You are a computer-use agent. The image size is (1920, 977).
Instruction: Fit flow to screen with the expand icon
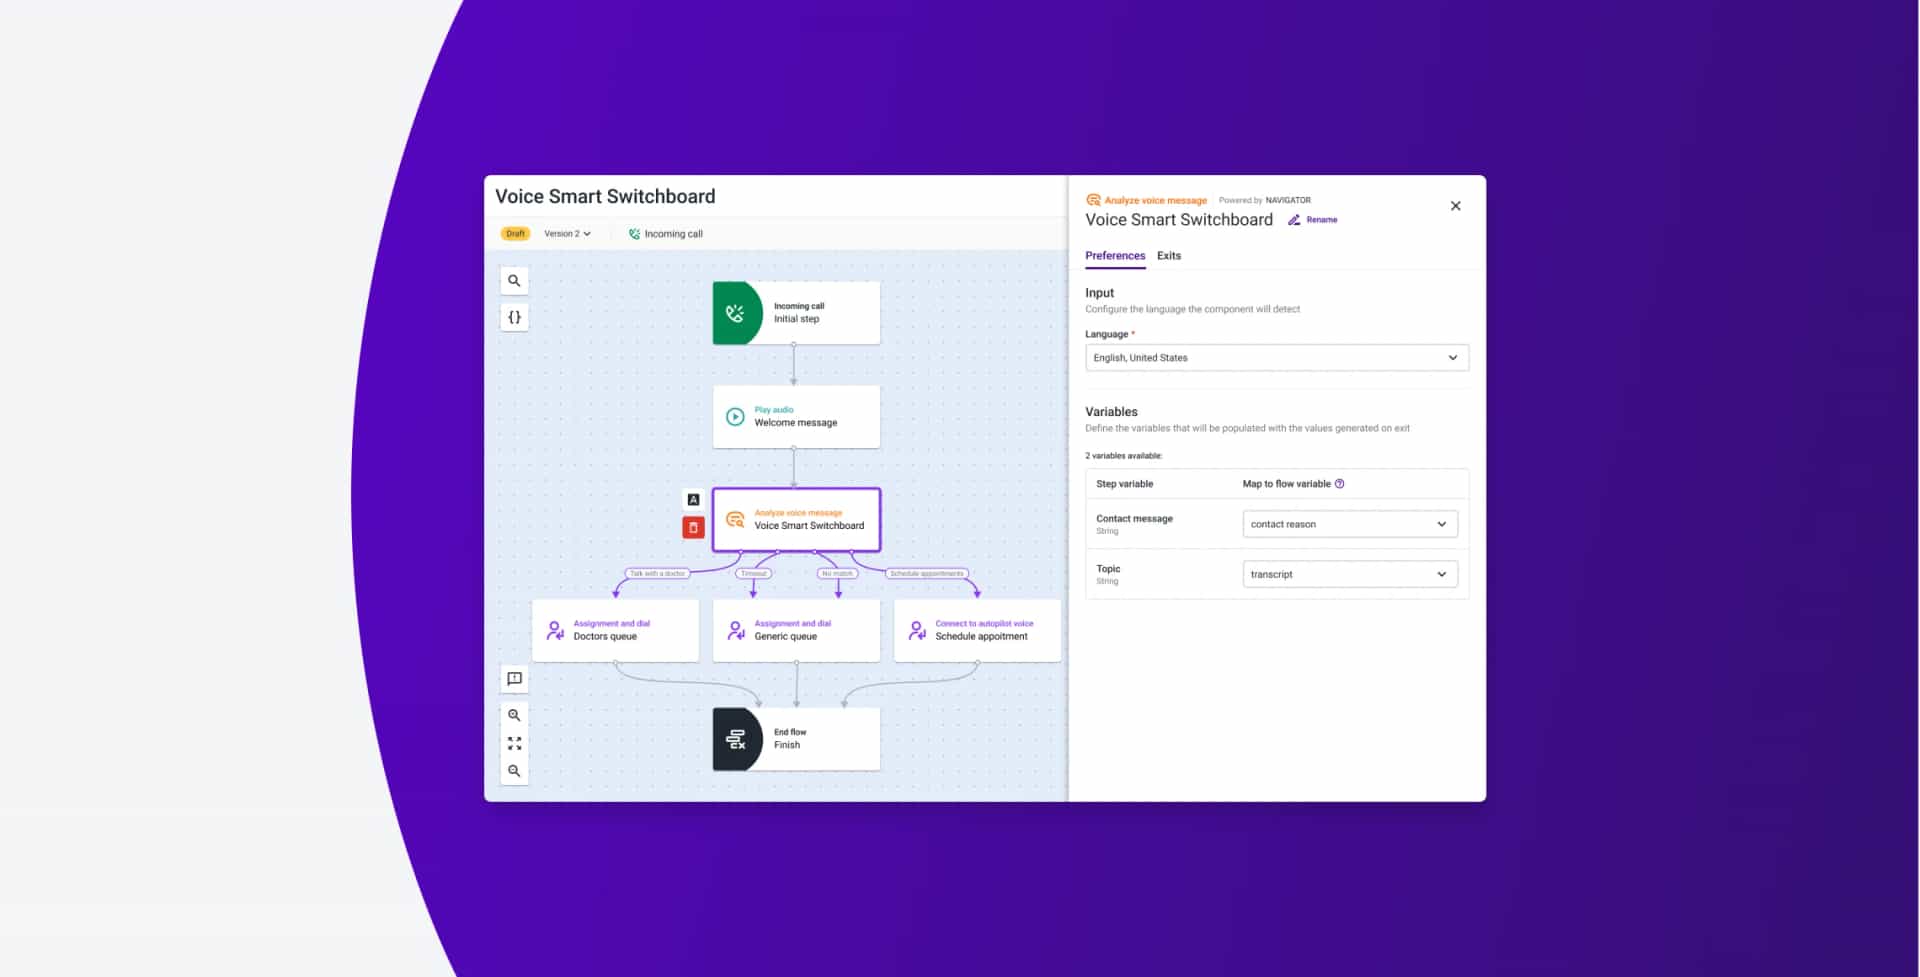click(514, 742)
